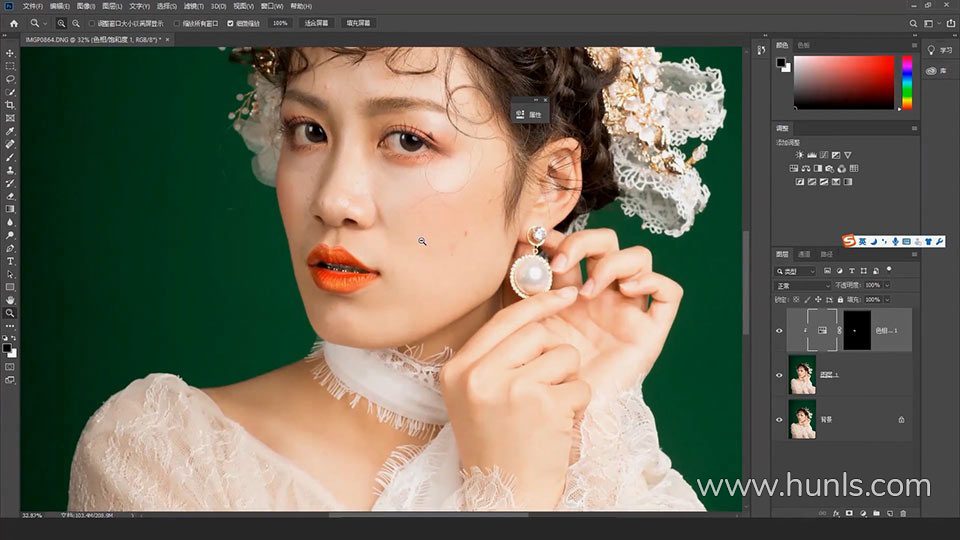
Task: Choose the Zoom Out mode icon
Action: pos(76,23)
